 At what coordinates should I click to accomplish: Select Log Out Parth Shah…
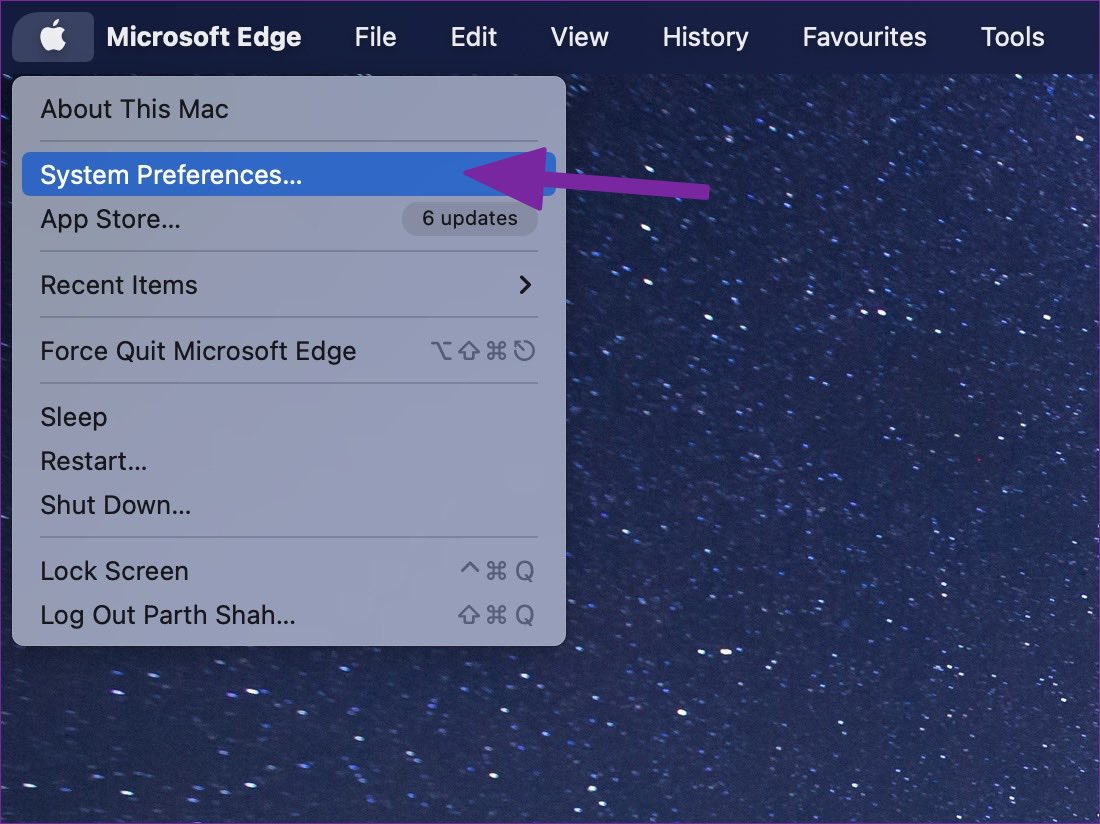click(289, 615)
